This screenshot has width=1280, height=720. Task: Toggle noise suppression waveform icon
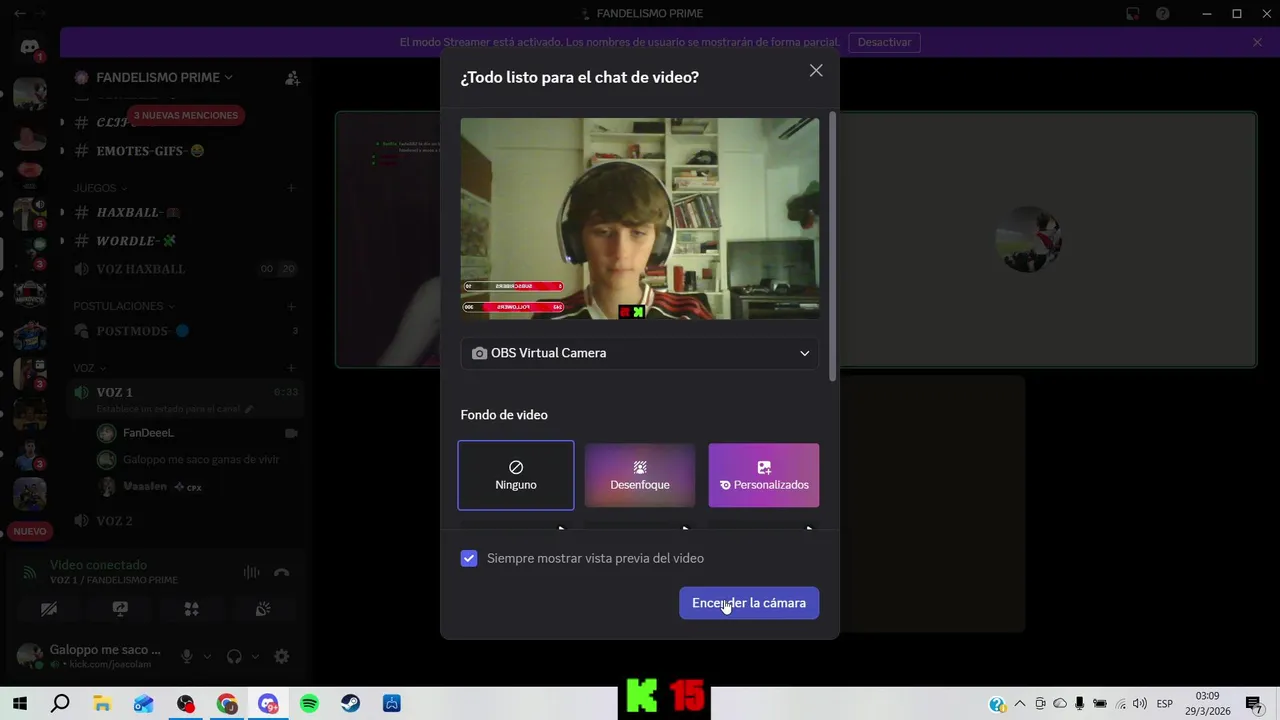(x=251, y=572)
